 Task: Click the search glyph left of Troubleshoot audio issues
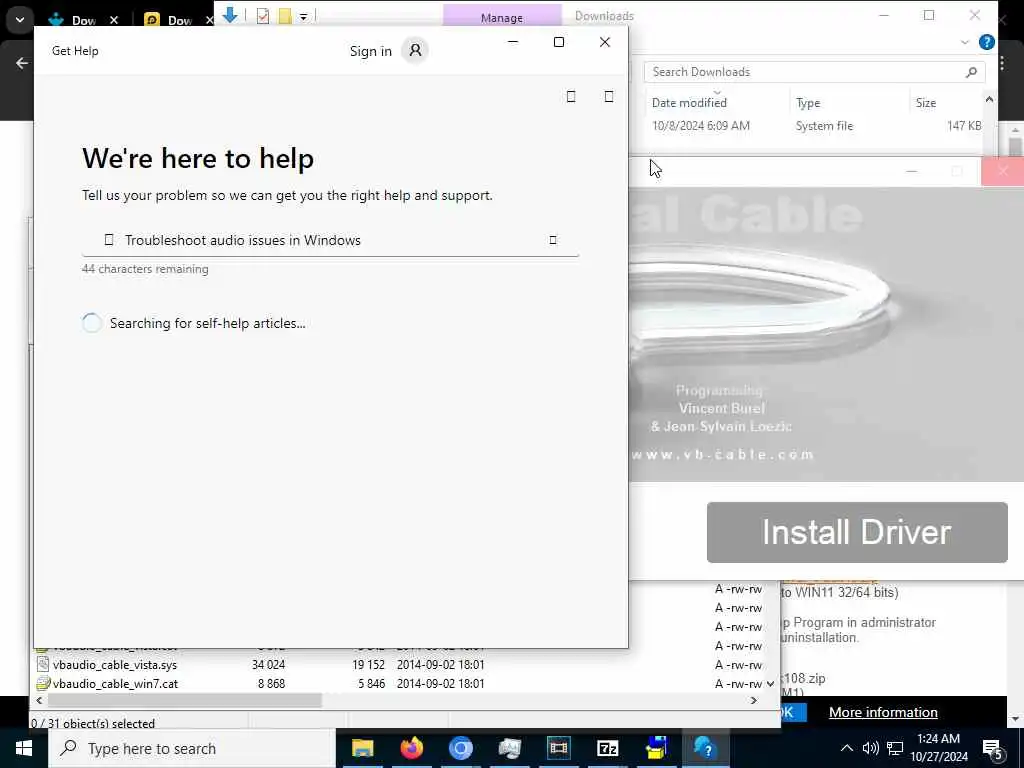tap(109, 240)
